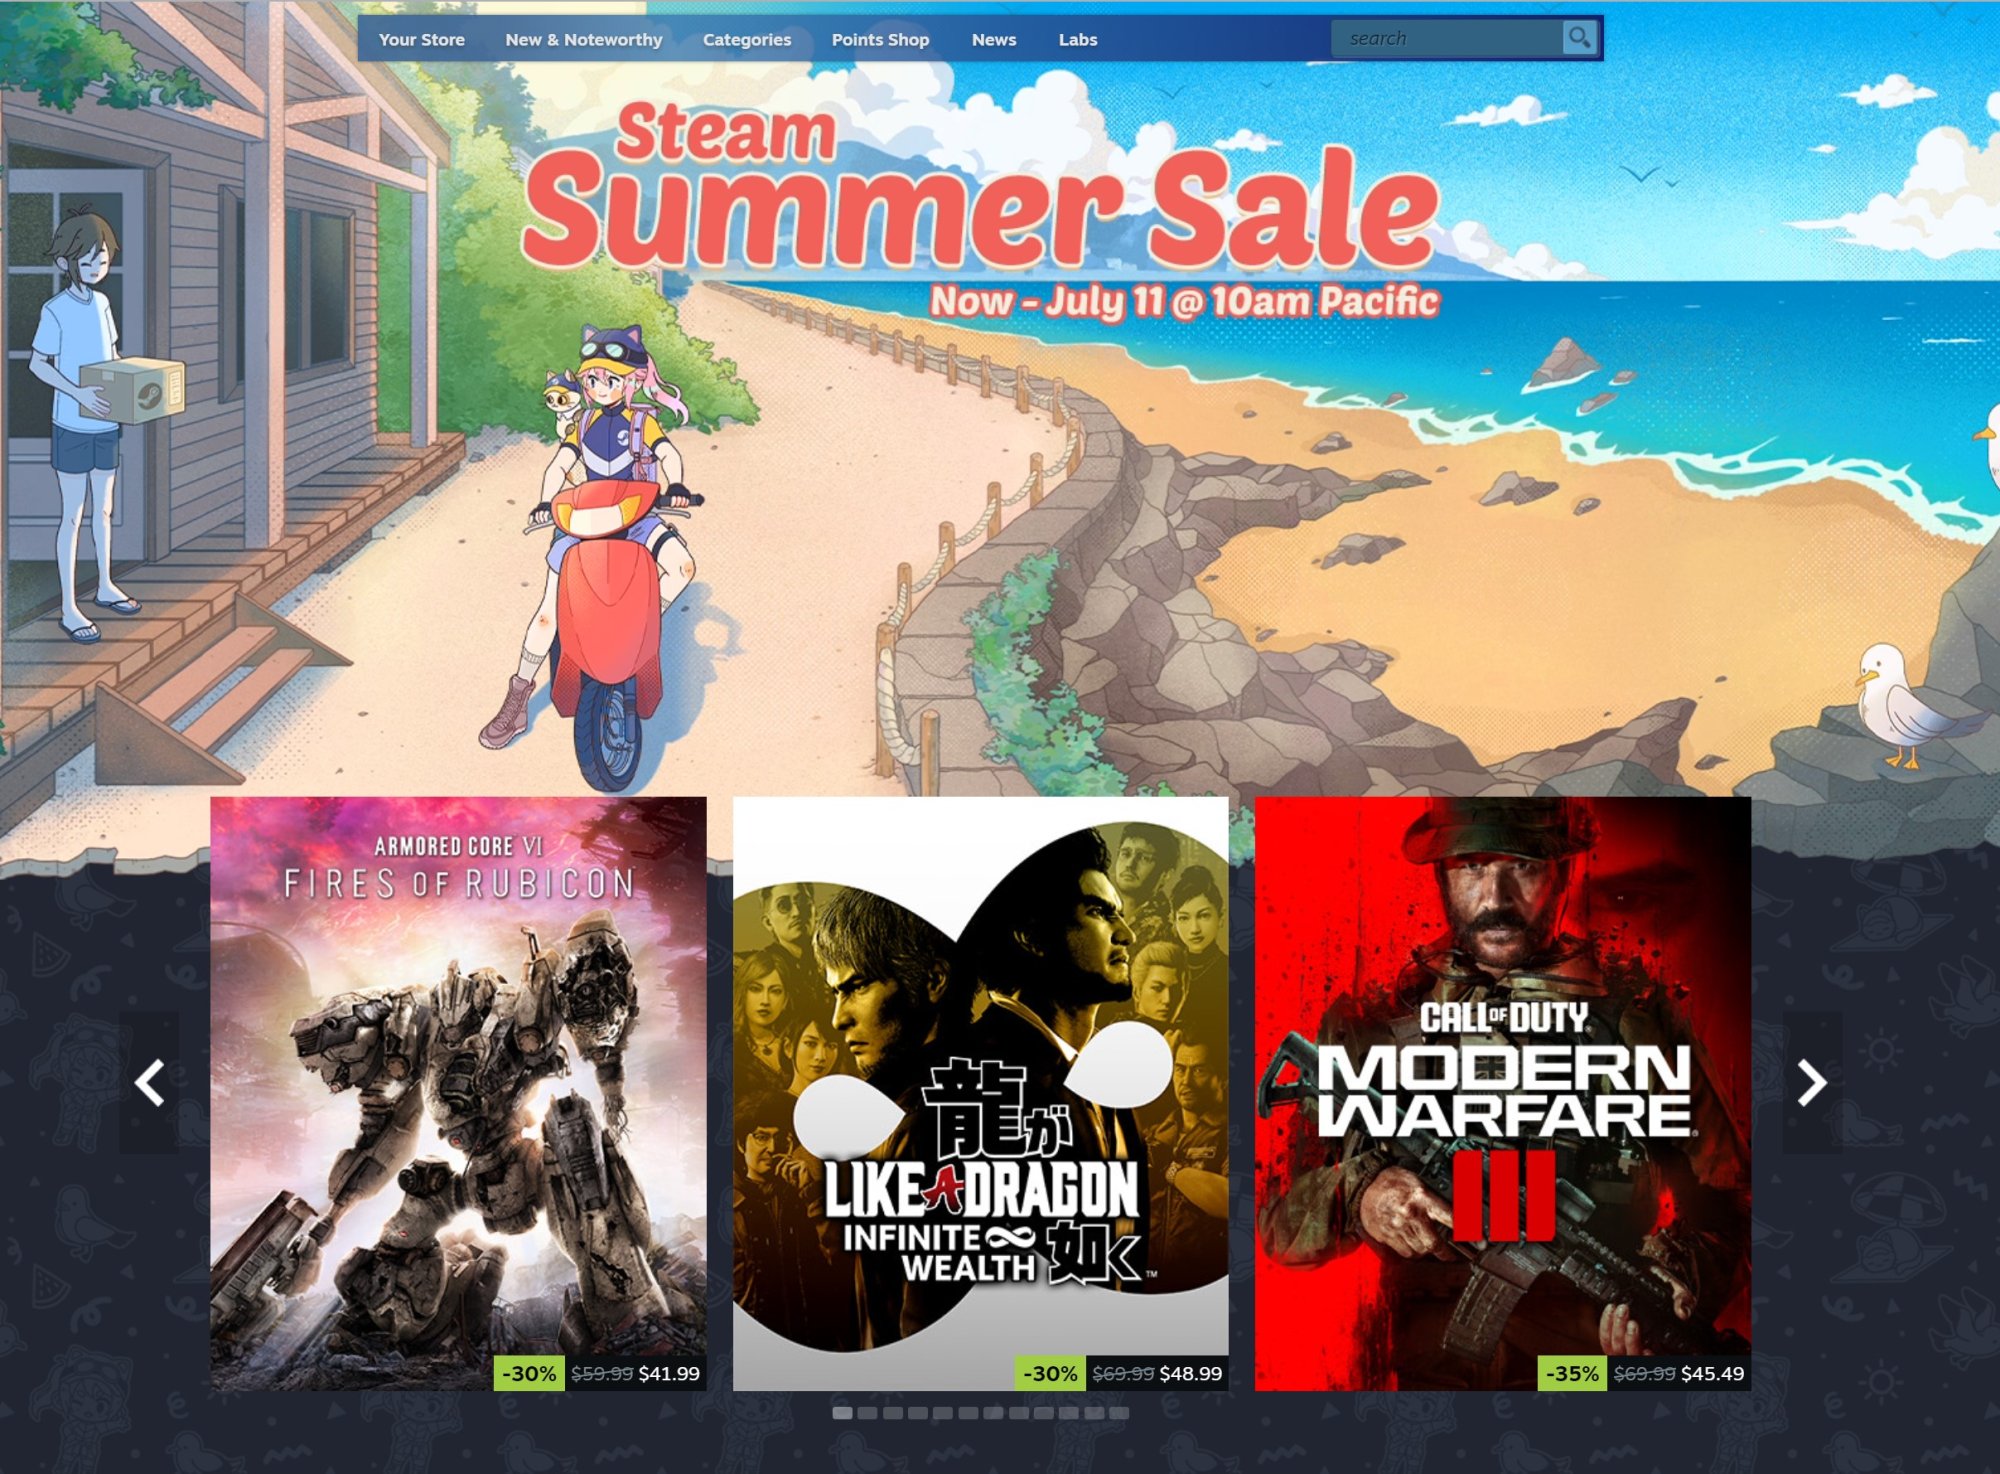Click the magnifying glass search icon
Image resolution: width=2000 pixels, height=1474 pixels.
click(x=1579, y=38)
